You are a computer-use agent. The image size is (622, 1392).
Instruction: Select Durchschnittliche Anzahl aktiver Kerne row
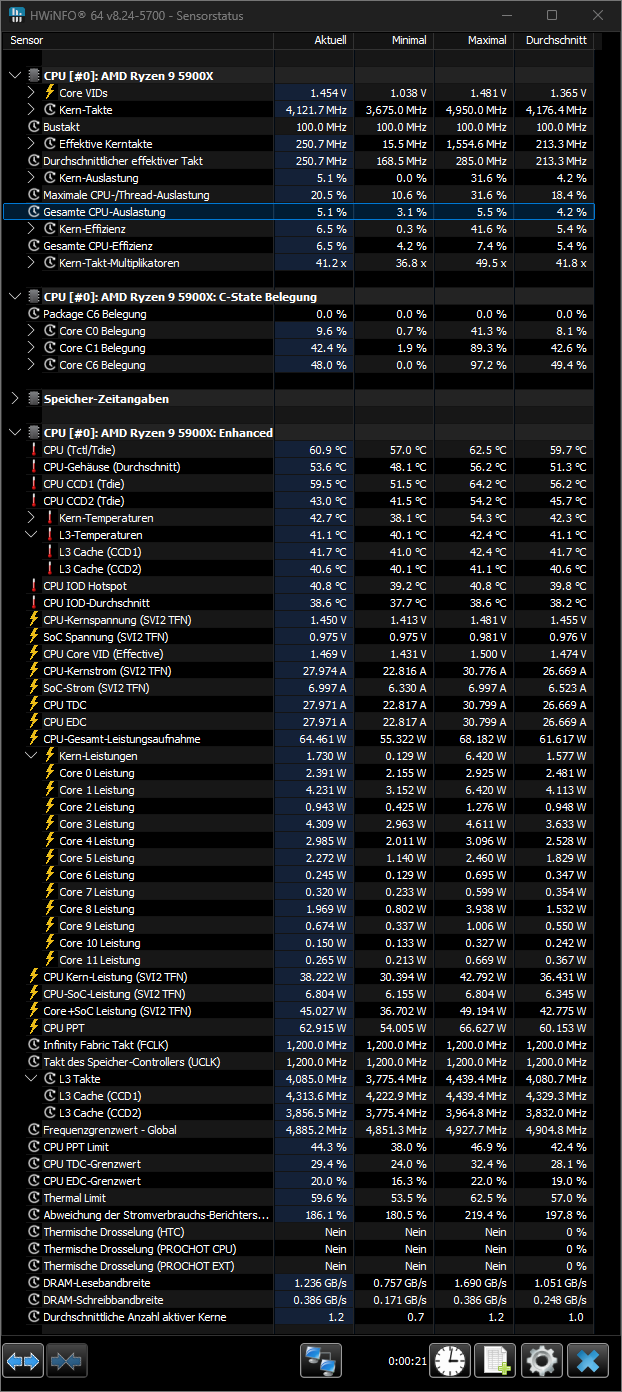[x=298, y=1317]
